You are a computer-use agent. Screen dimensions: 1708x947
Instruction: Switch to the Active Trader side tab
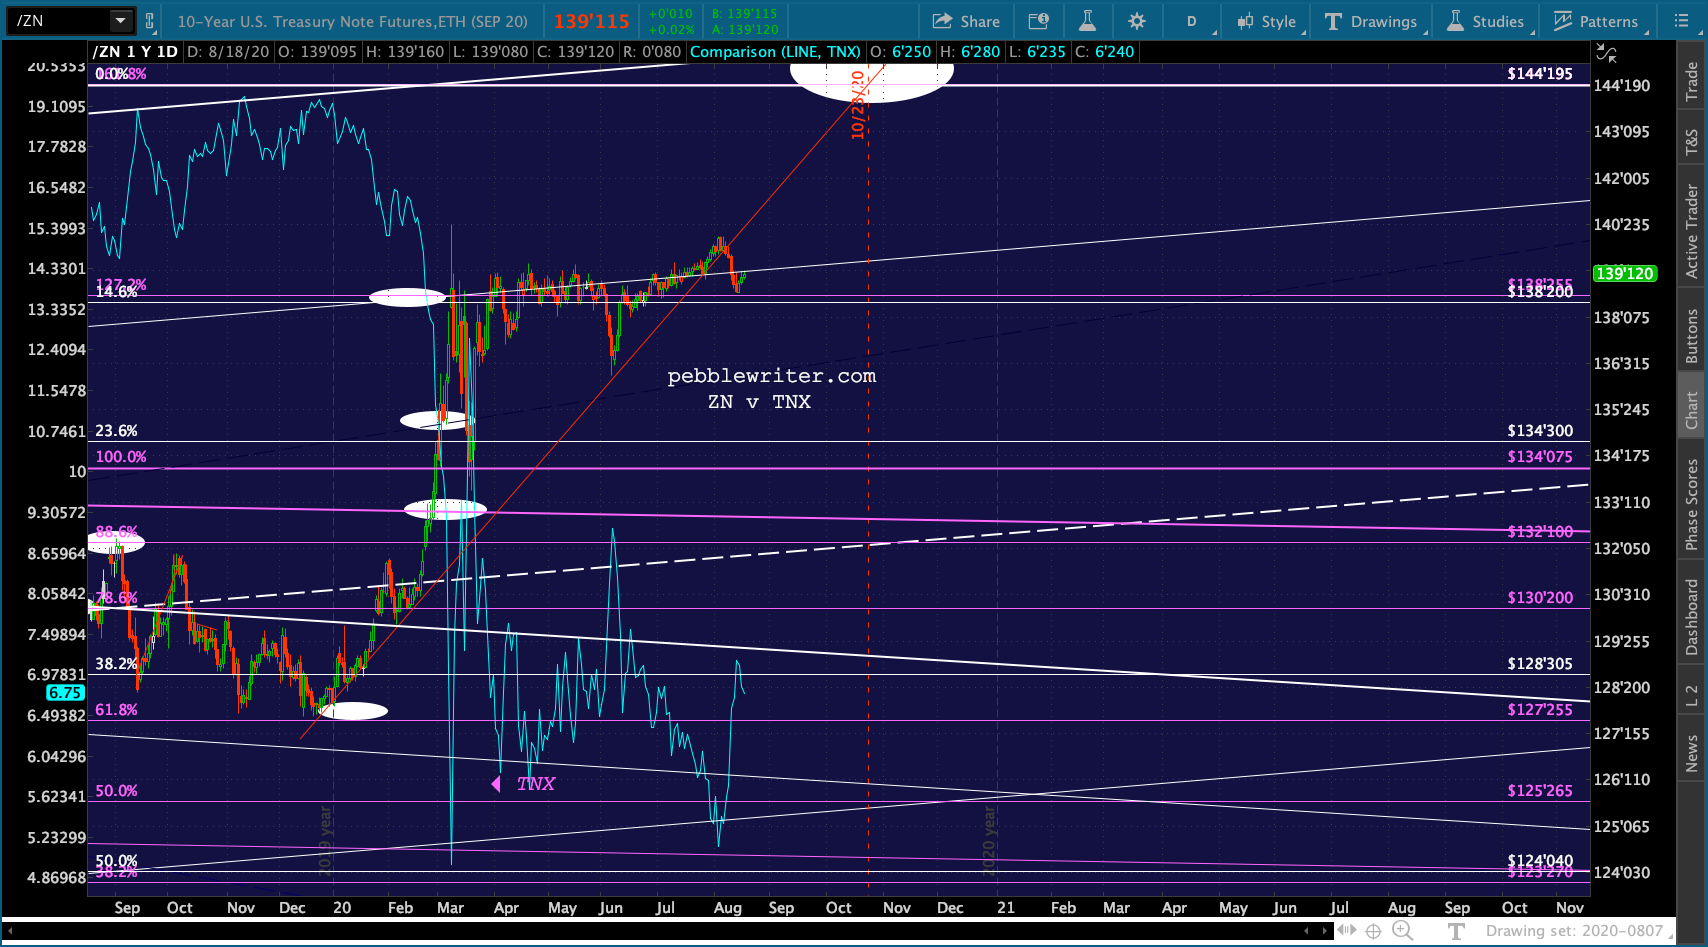(x=1692, y=231)
